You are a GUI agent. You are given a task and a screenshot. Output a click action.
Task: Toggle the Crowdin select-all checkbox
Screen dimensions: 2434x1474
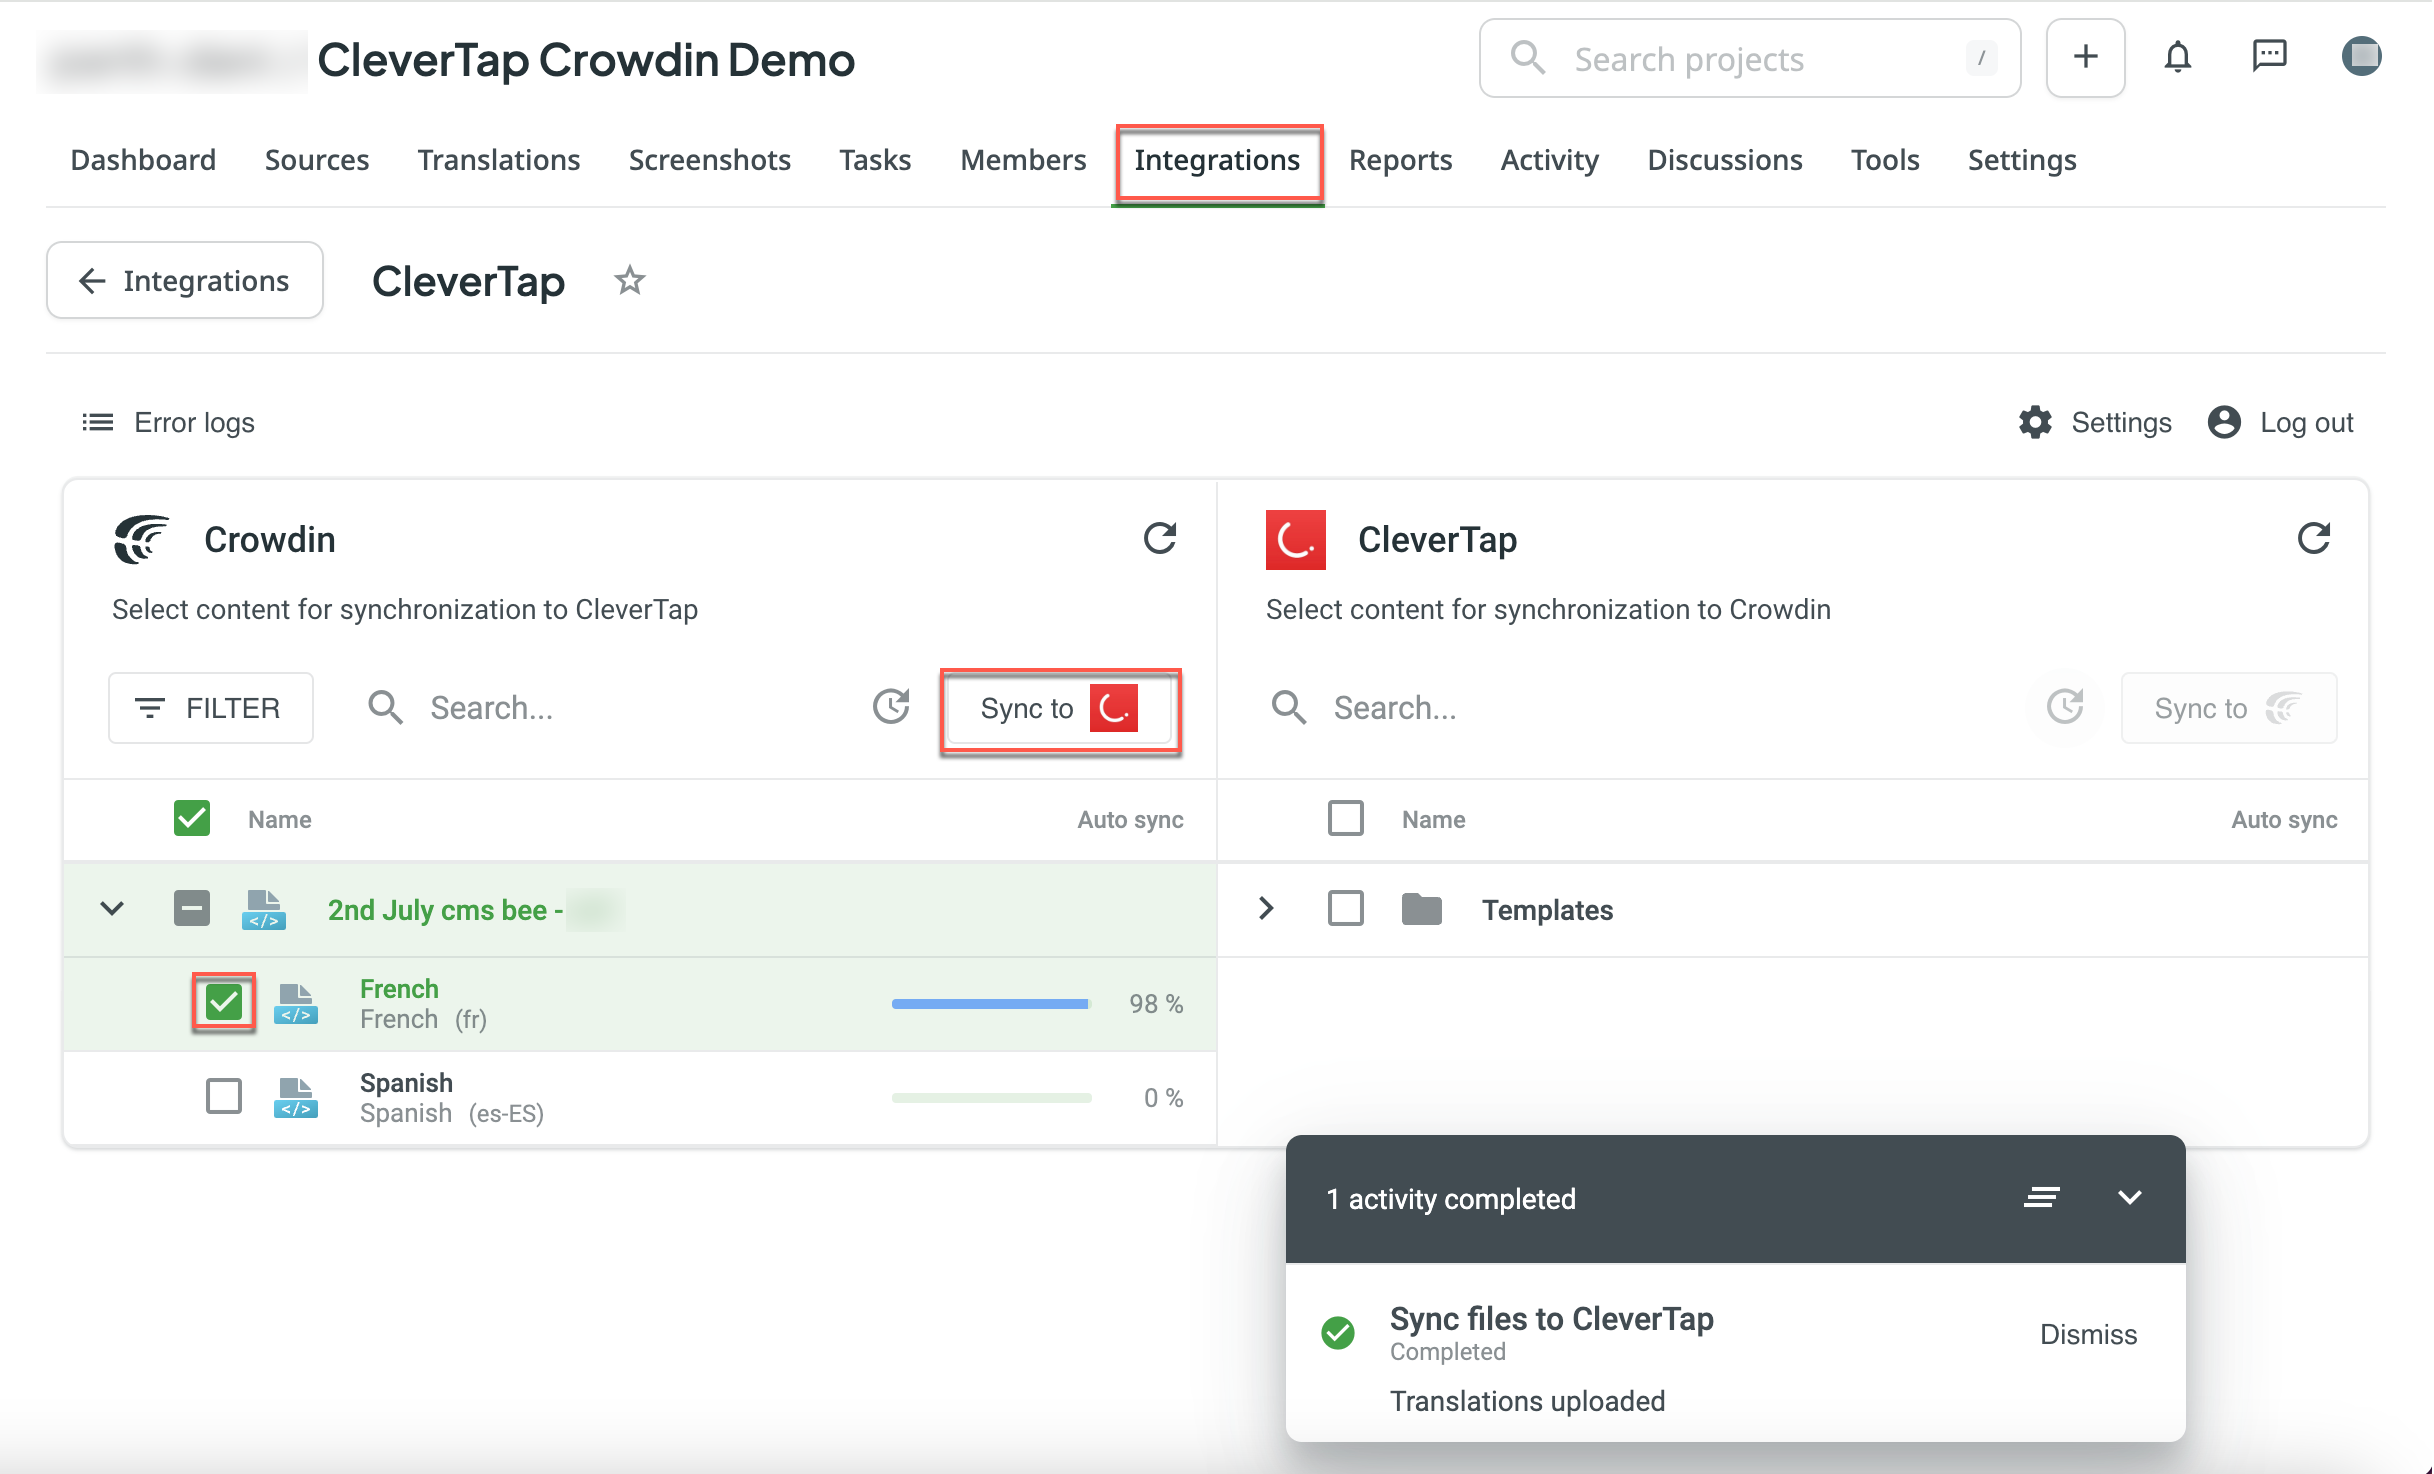(x=192, y=818)
